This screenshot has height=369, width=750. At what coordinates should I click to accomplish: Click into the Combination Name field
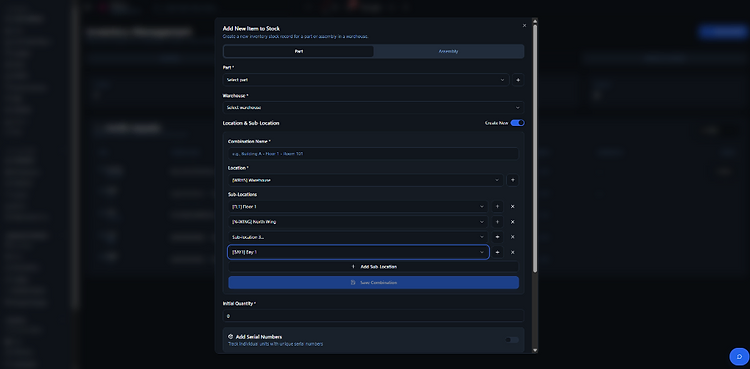(373, 154)
